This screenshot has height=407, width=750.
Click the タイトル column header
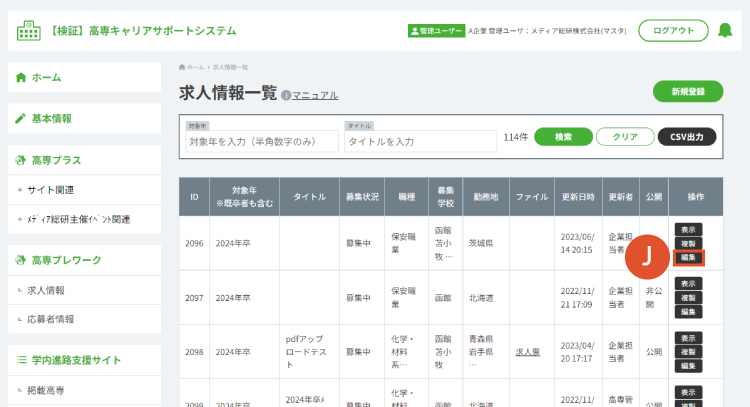coord(309,197)
